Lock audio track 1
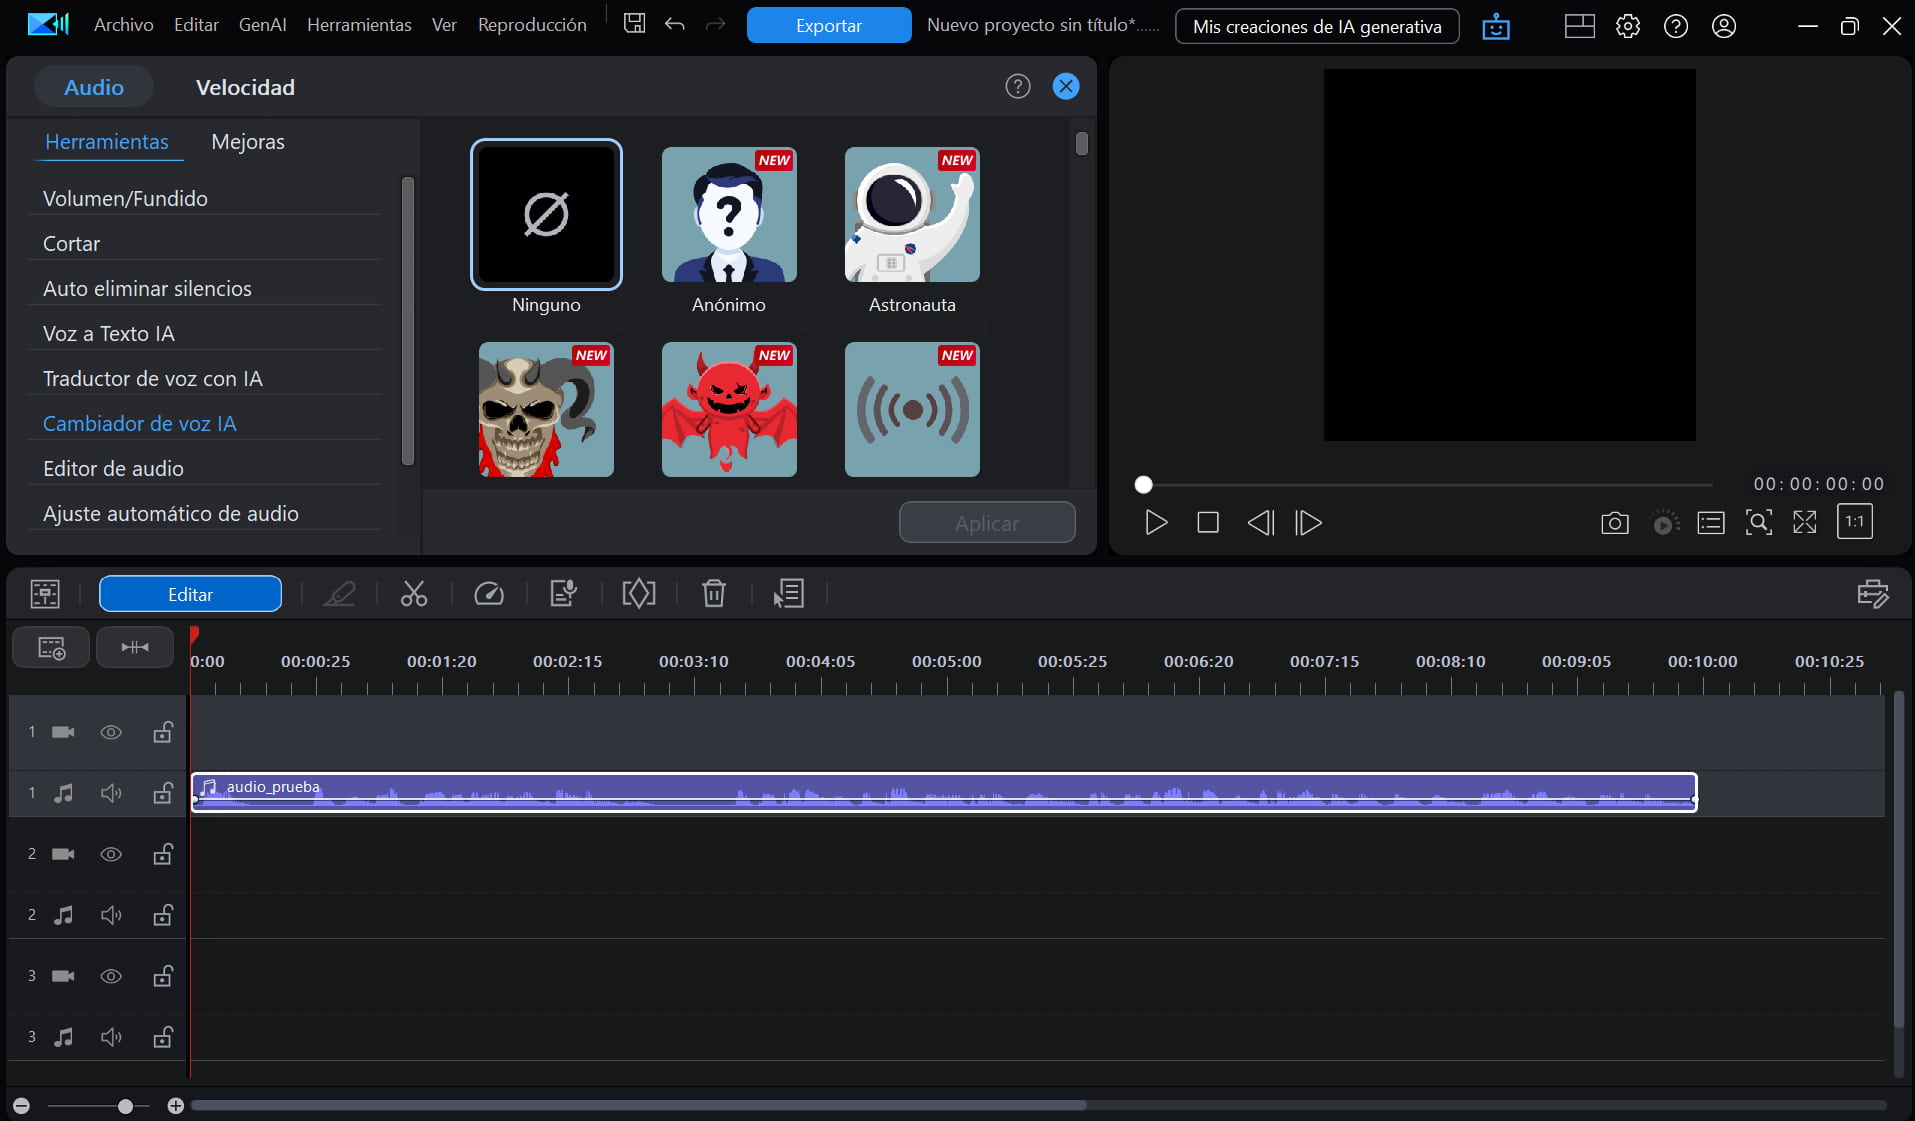This screenshot has height=1121, width=1915. click(163, 793)
